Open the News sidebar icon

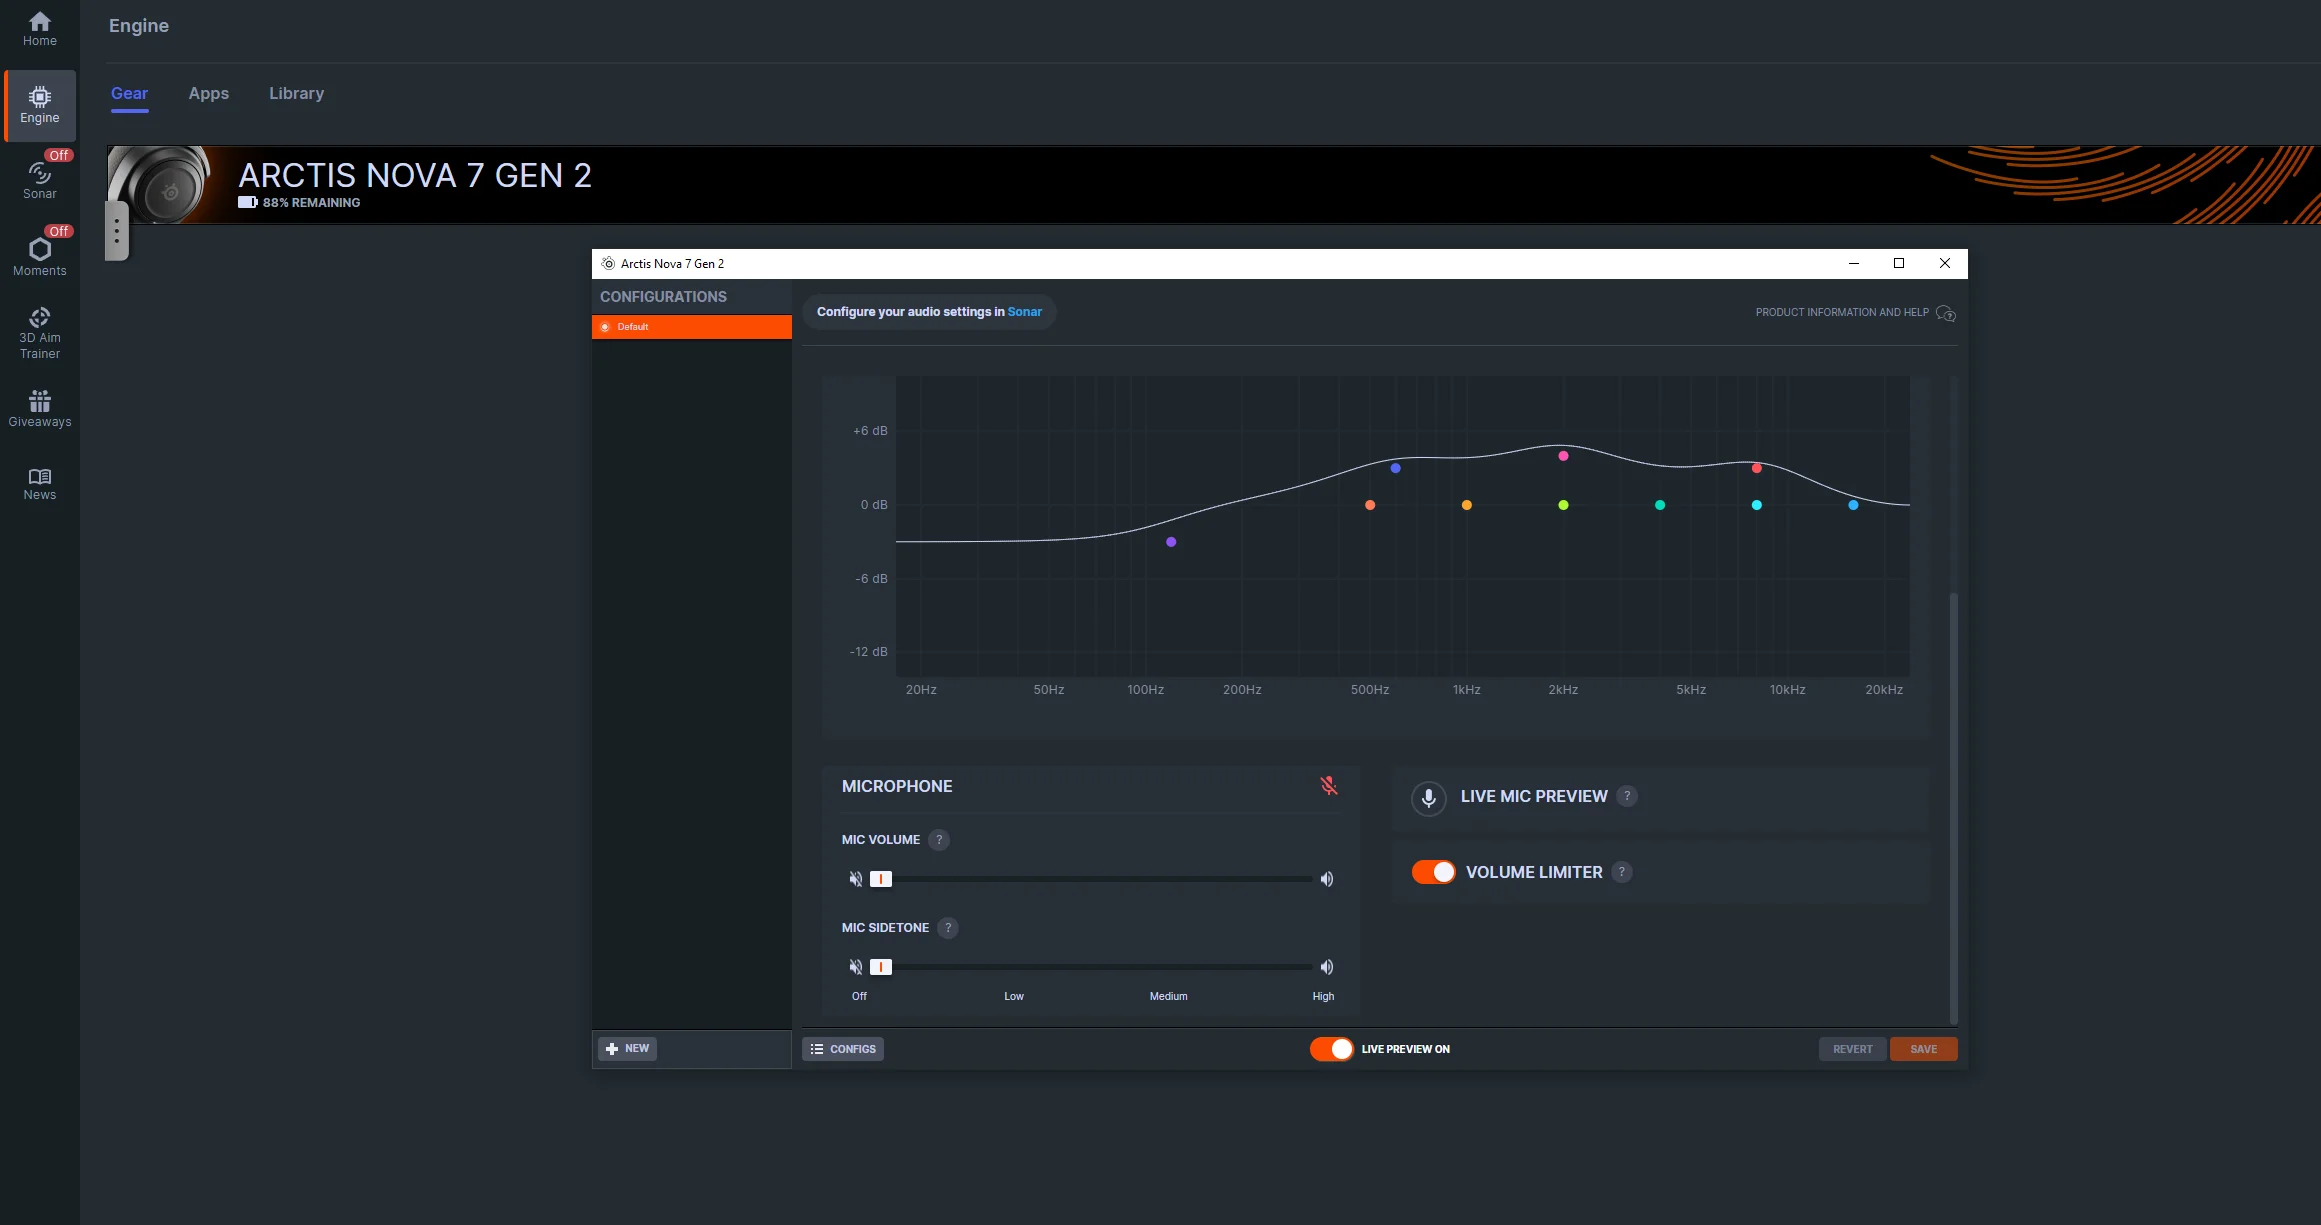[39, 484]
